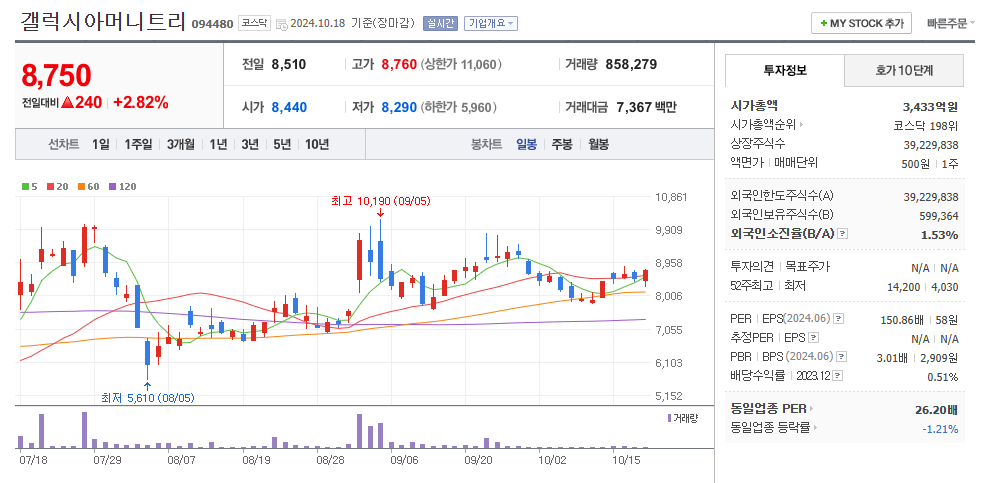Select the 10년 line chart period

317,144
